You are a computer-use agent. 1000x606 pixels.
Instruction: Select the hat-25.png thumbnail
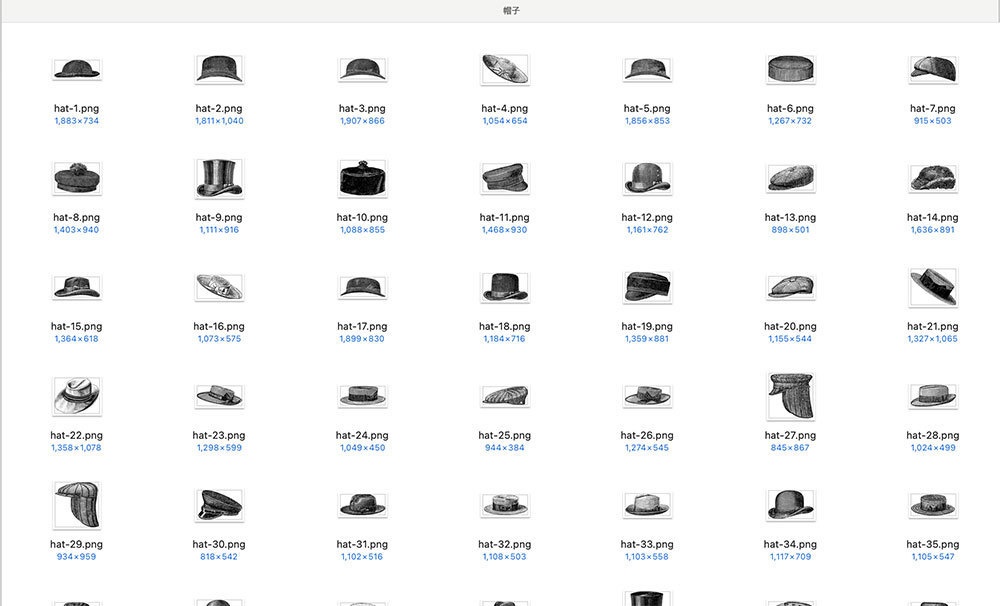pos(504,396)
